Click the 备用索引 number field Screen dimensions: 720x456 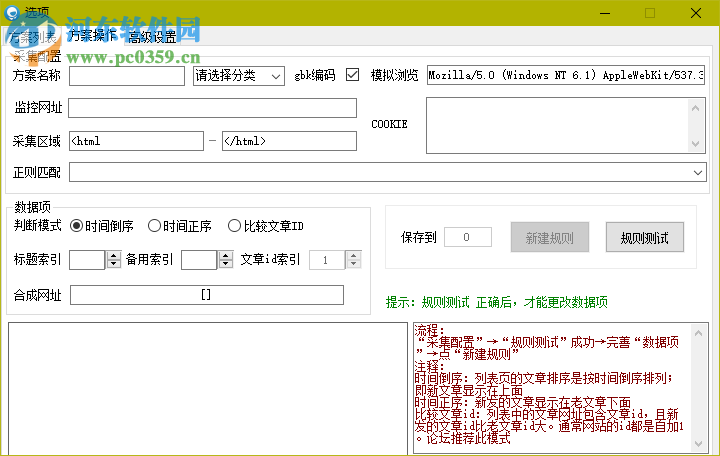pos(199,260)
